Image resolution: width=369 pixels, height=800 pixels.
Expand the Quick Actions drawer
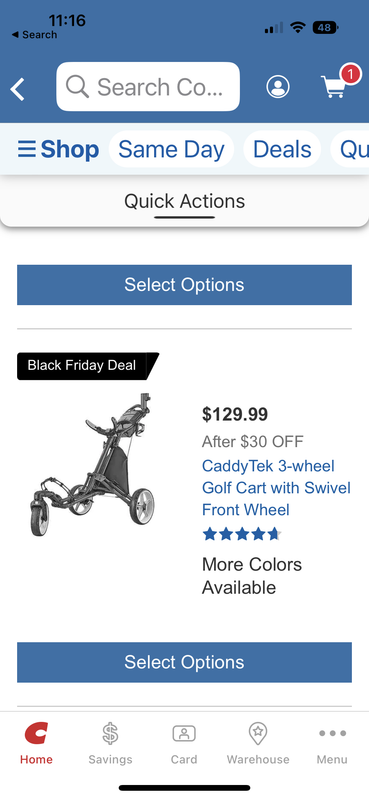point(184,201)
